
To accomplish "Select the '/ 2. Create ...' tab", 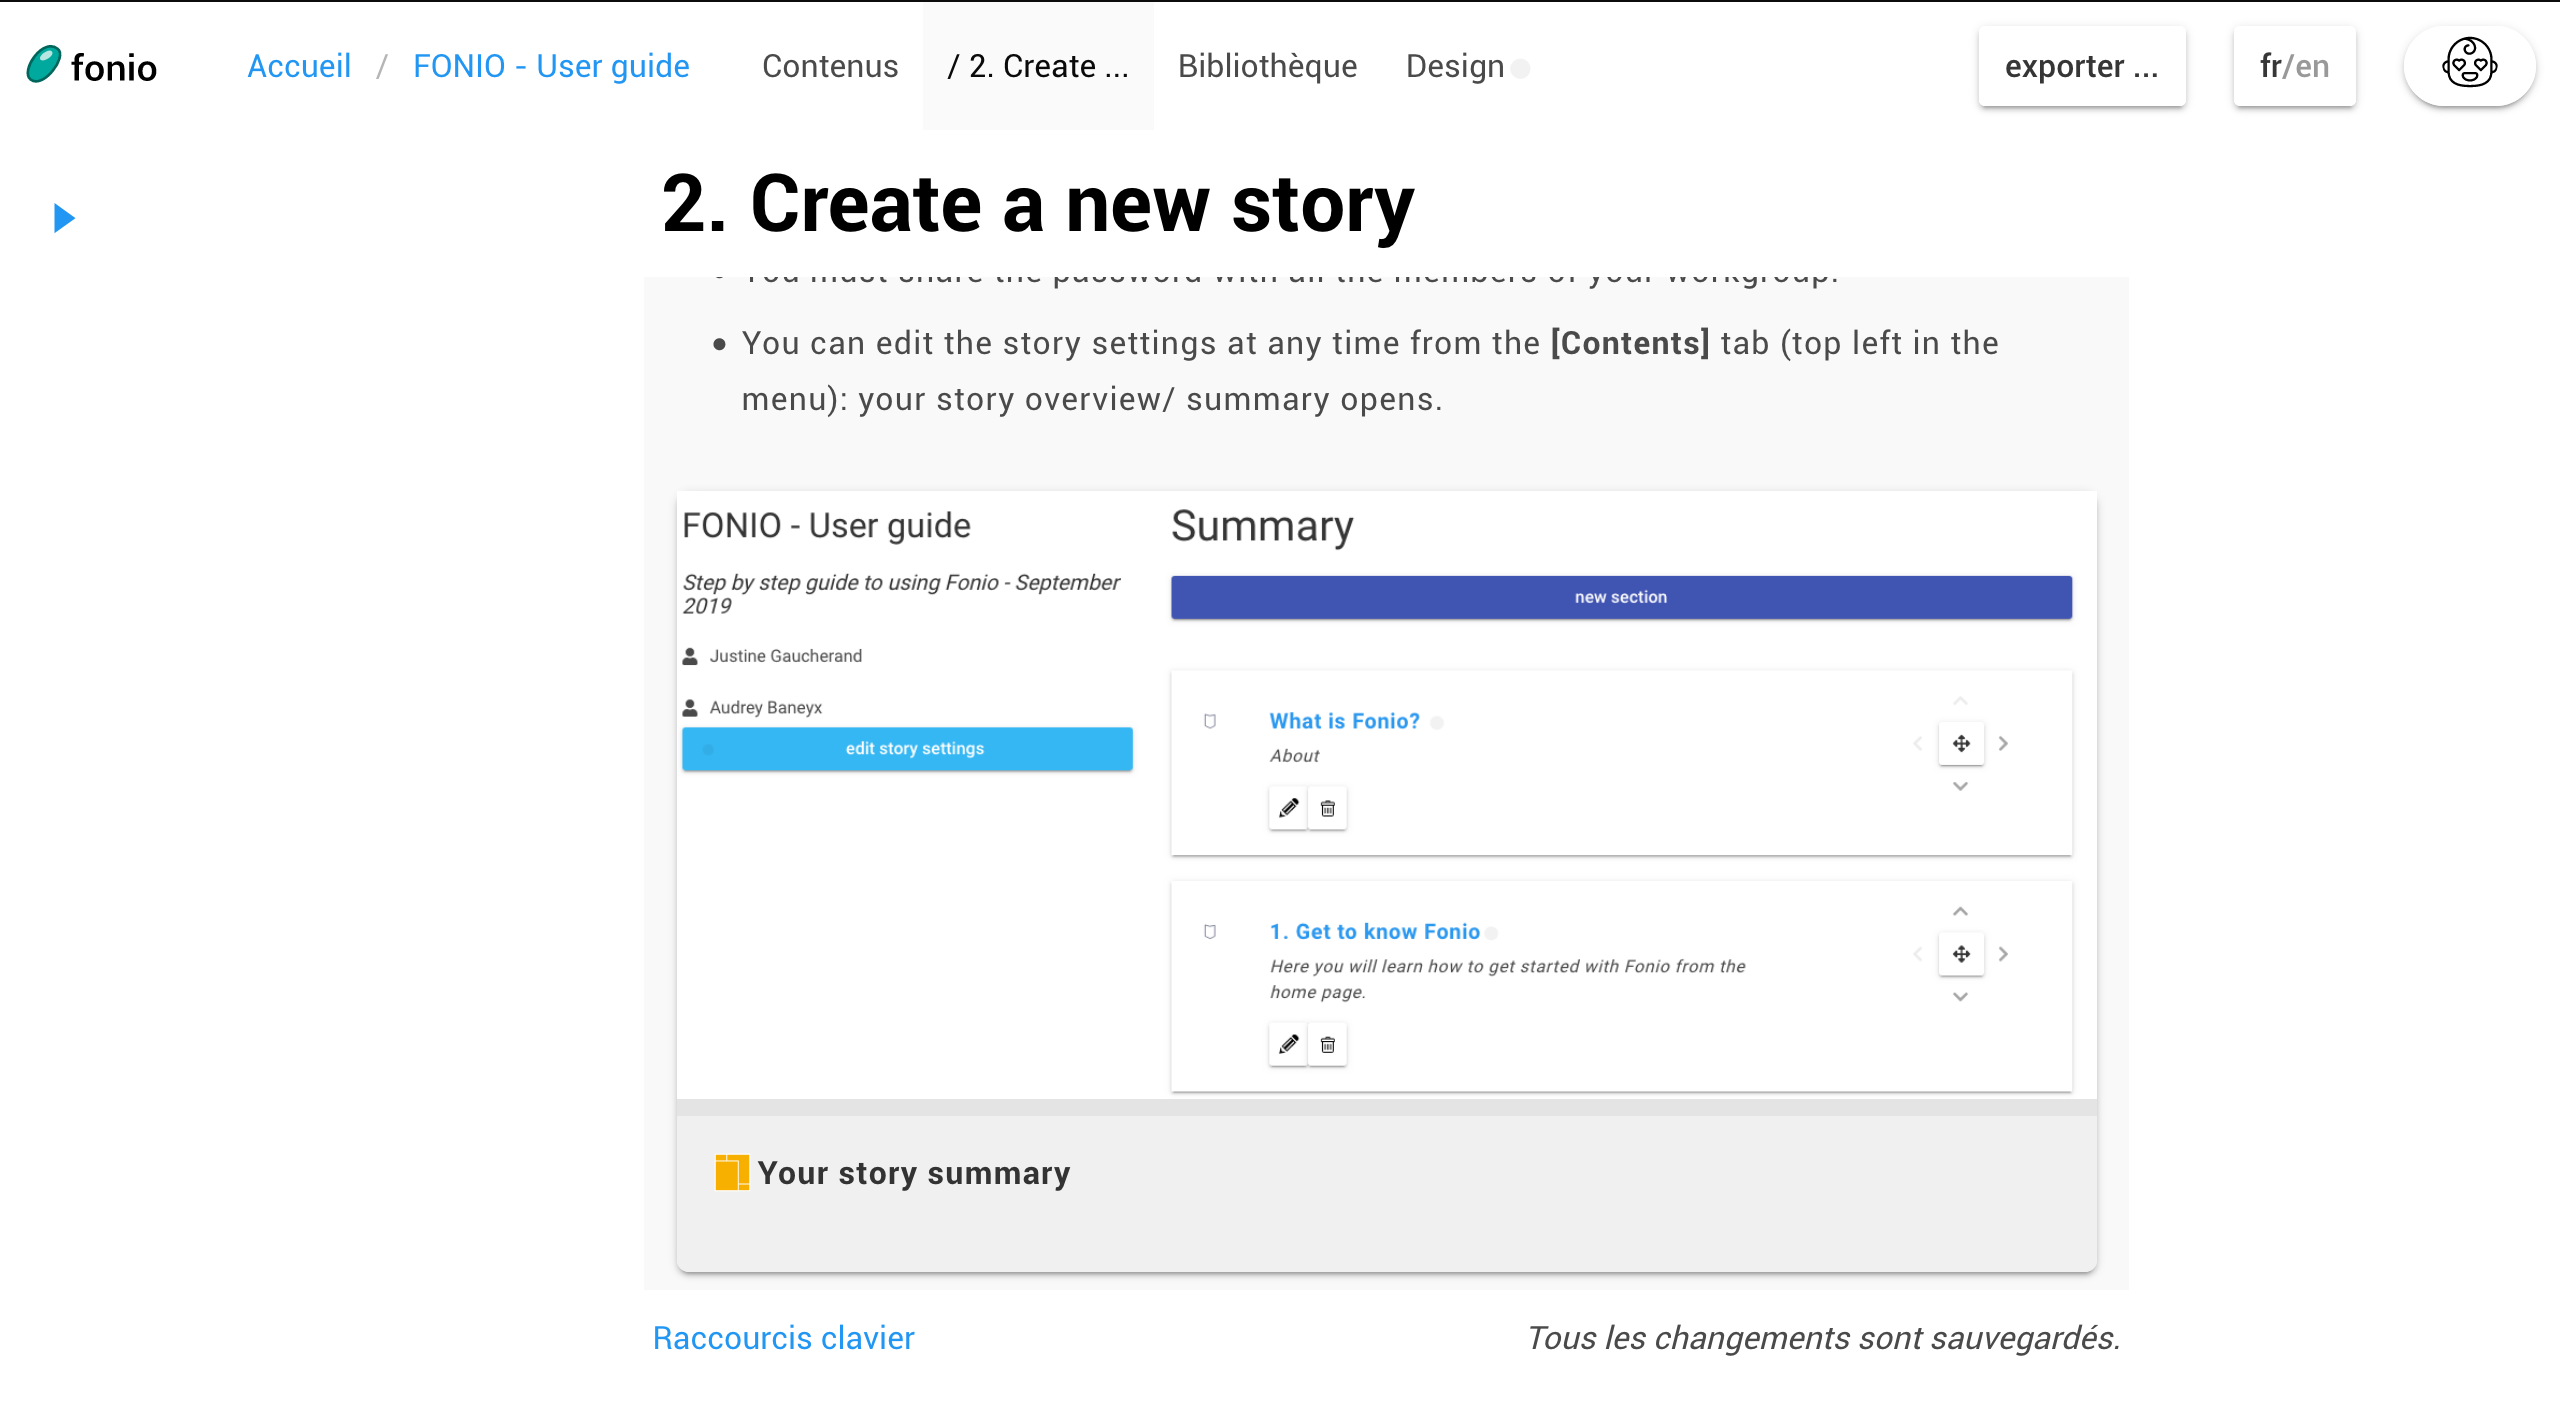I will pyautogui.click(x=1038, y=66).
